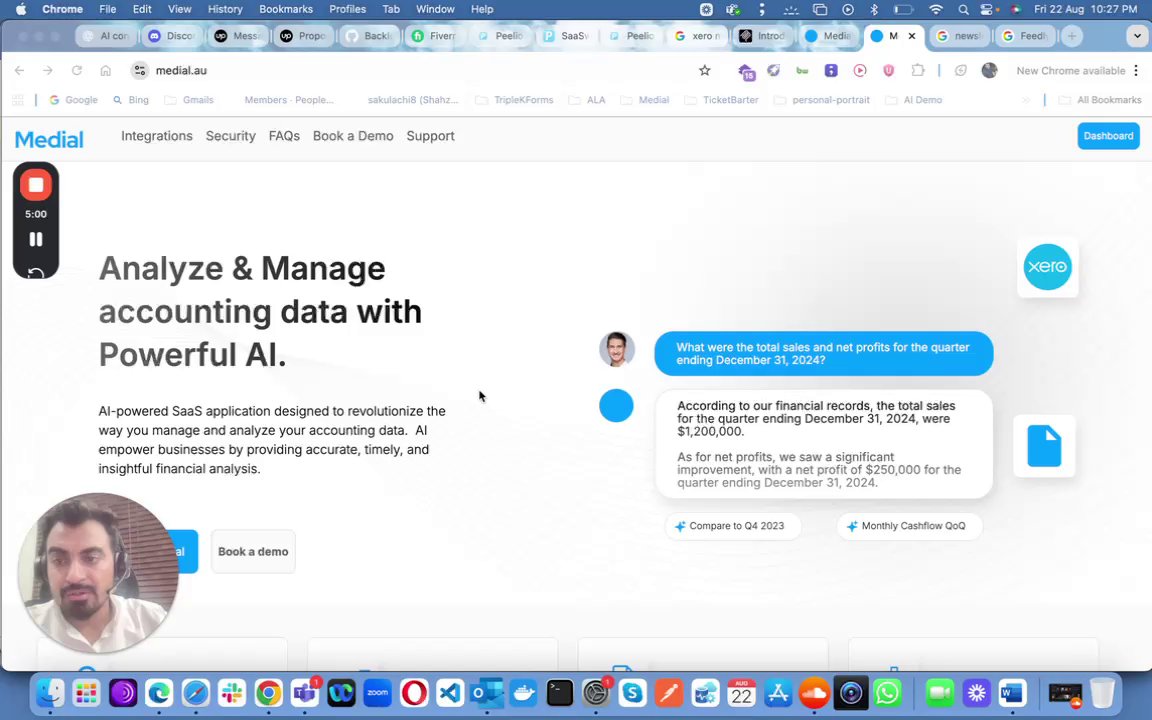Open the Opera browser from dock
This screenshot has height=720, width=1152.
coord(414,693)
